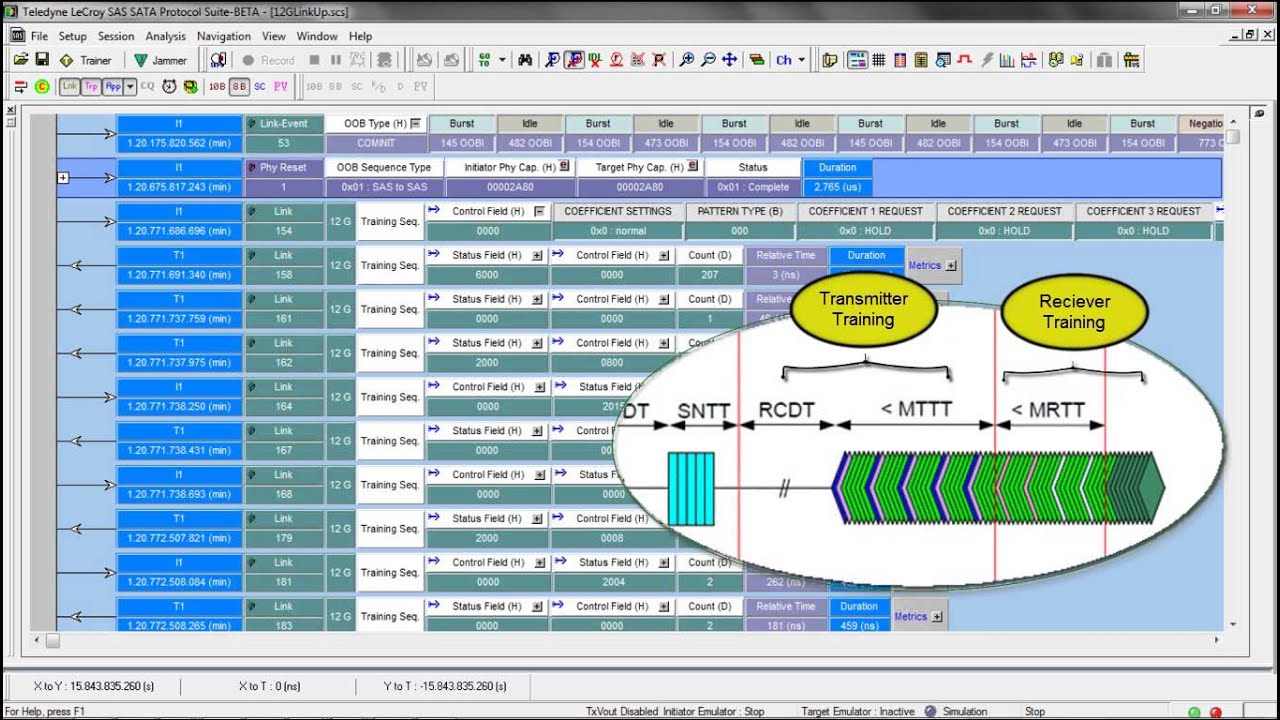Open the Help menu
Image resolution: width=1280 pixels, height=720 pixels.
pos(360,36)
